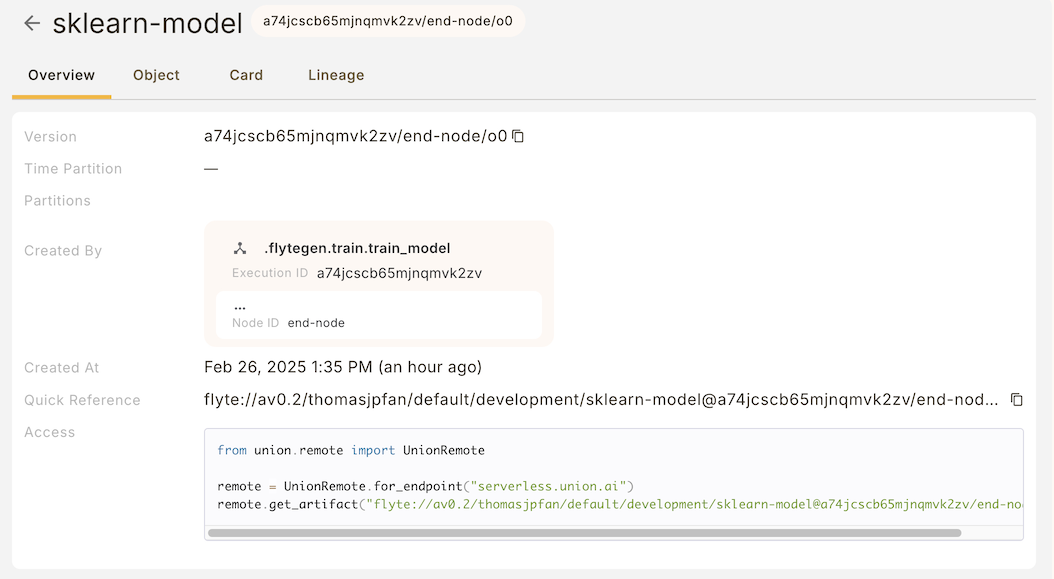The width and height of the screenshot is (1054, 579).
Task: Click the a74jcscb65mjnqmvk2zv/end-node/o0 badge
Action: click(388, 21)
